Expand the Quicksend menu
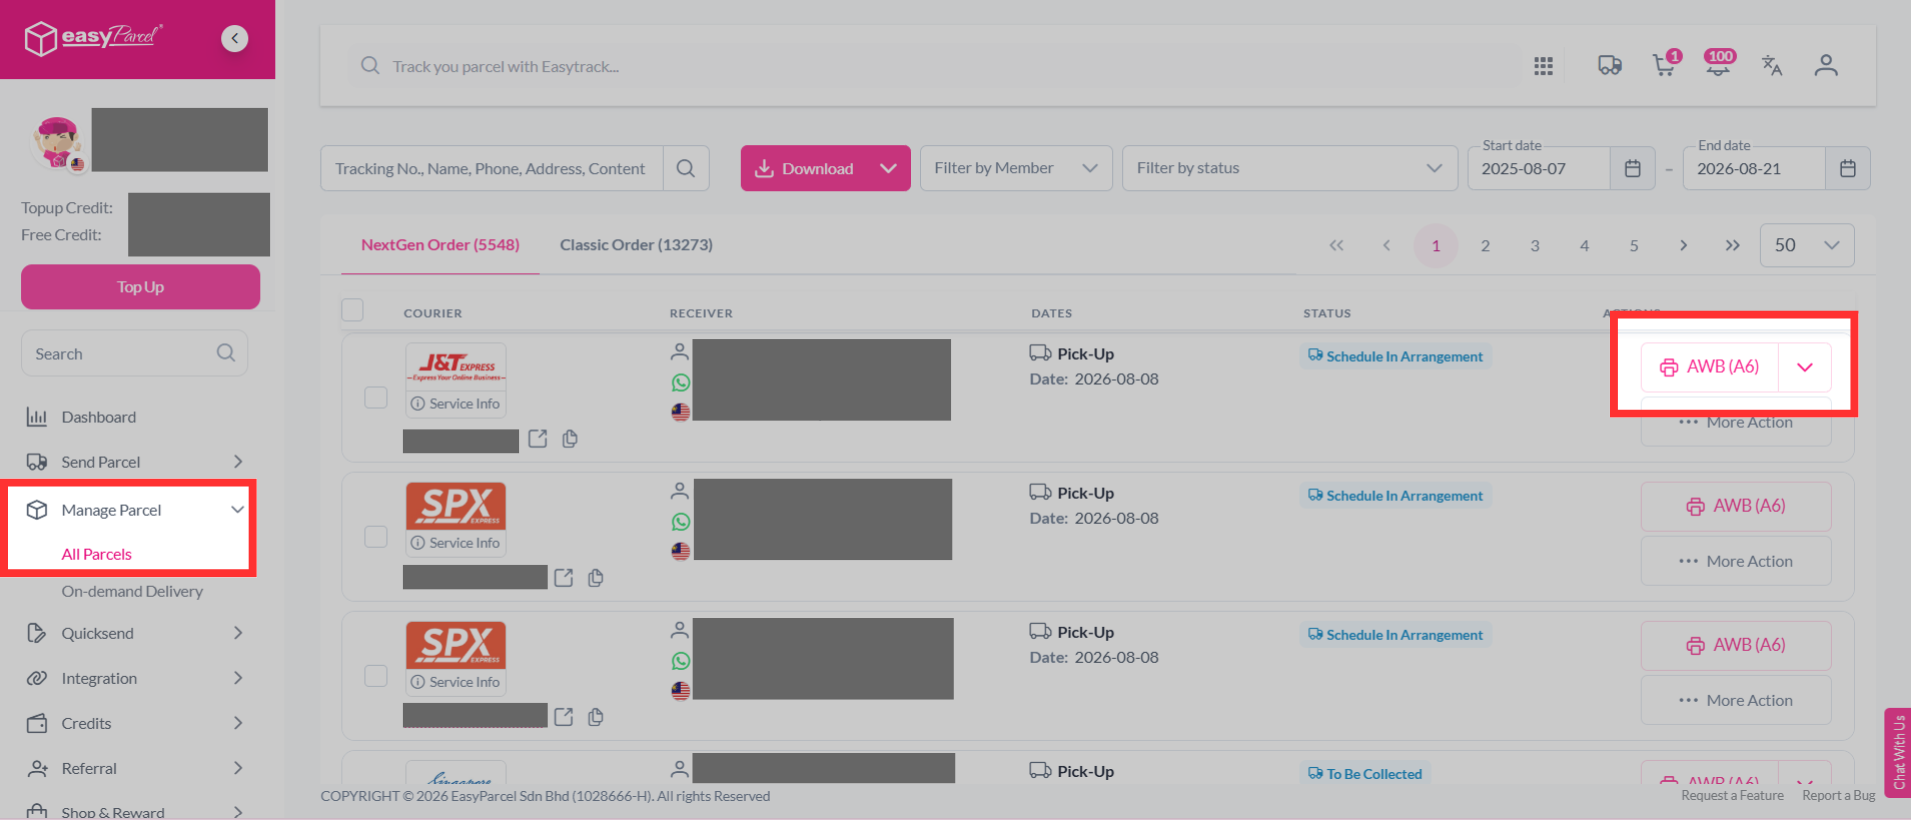Image resolution: width=1911 pixels, height=820 pixels. [134, 633]
